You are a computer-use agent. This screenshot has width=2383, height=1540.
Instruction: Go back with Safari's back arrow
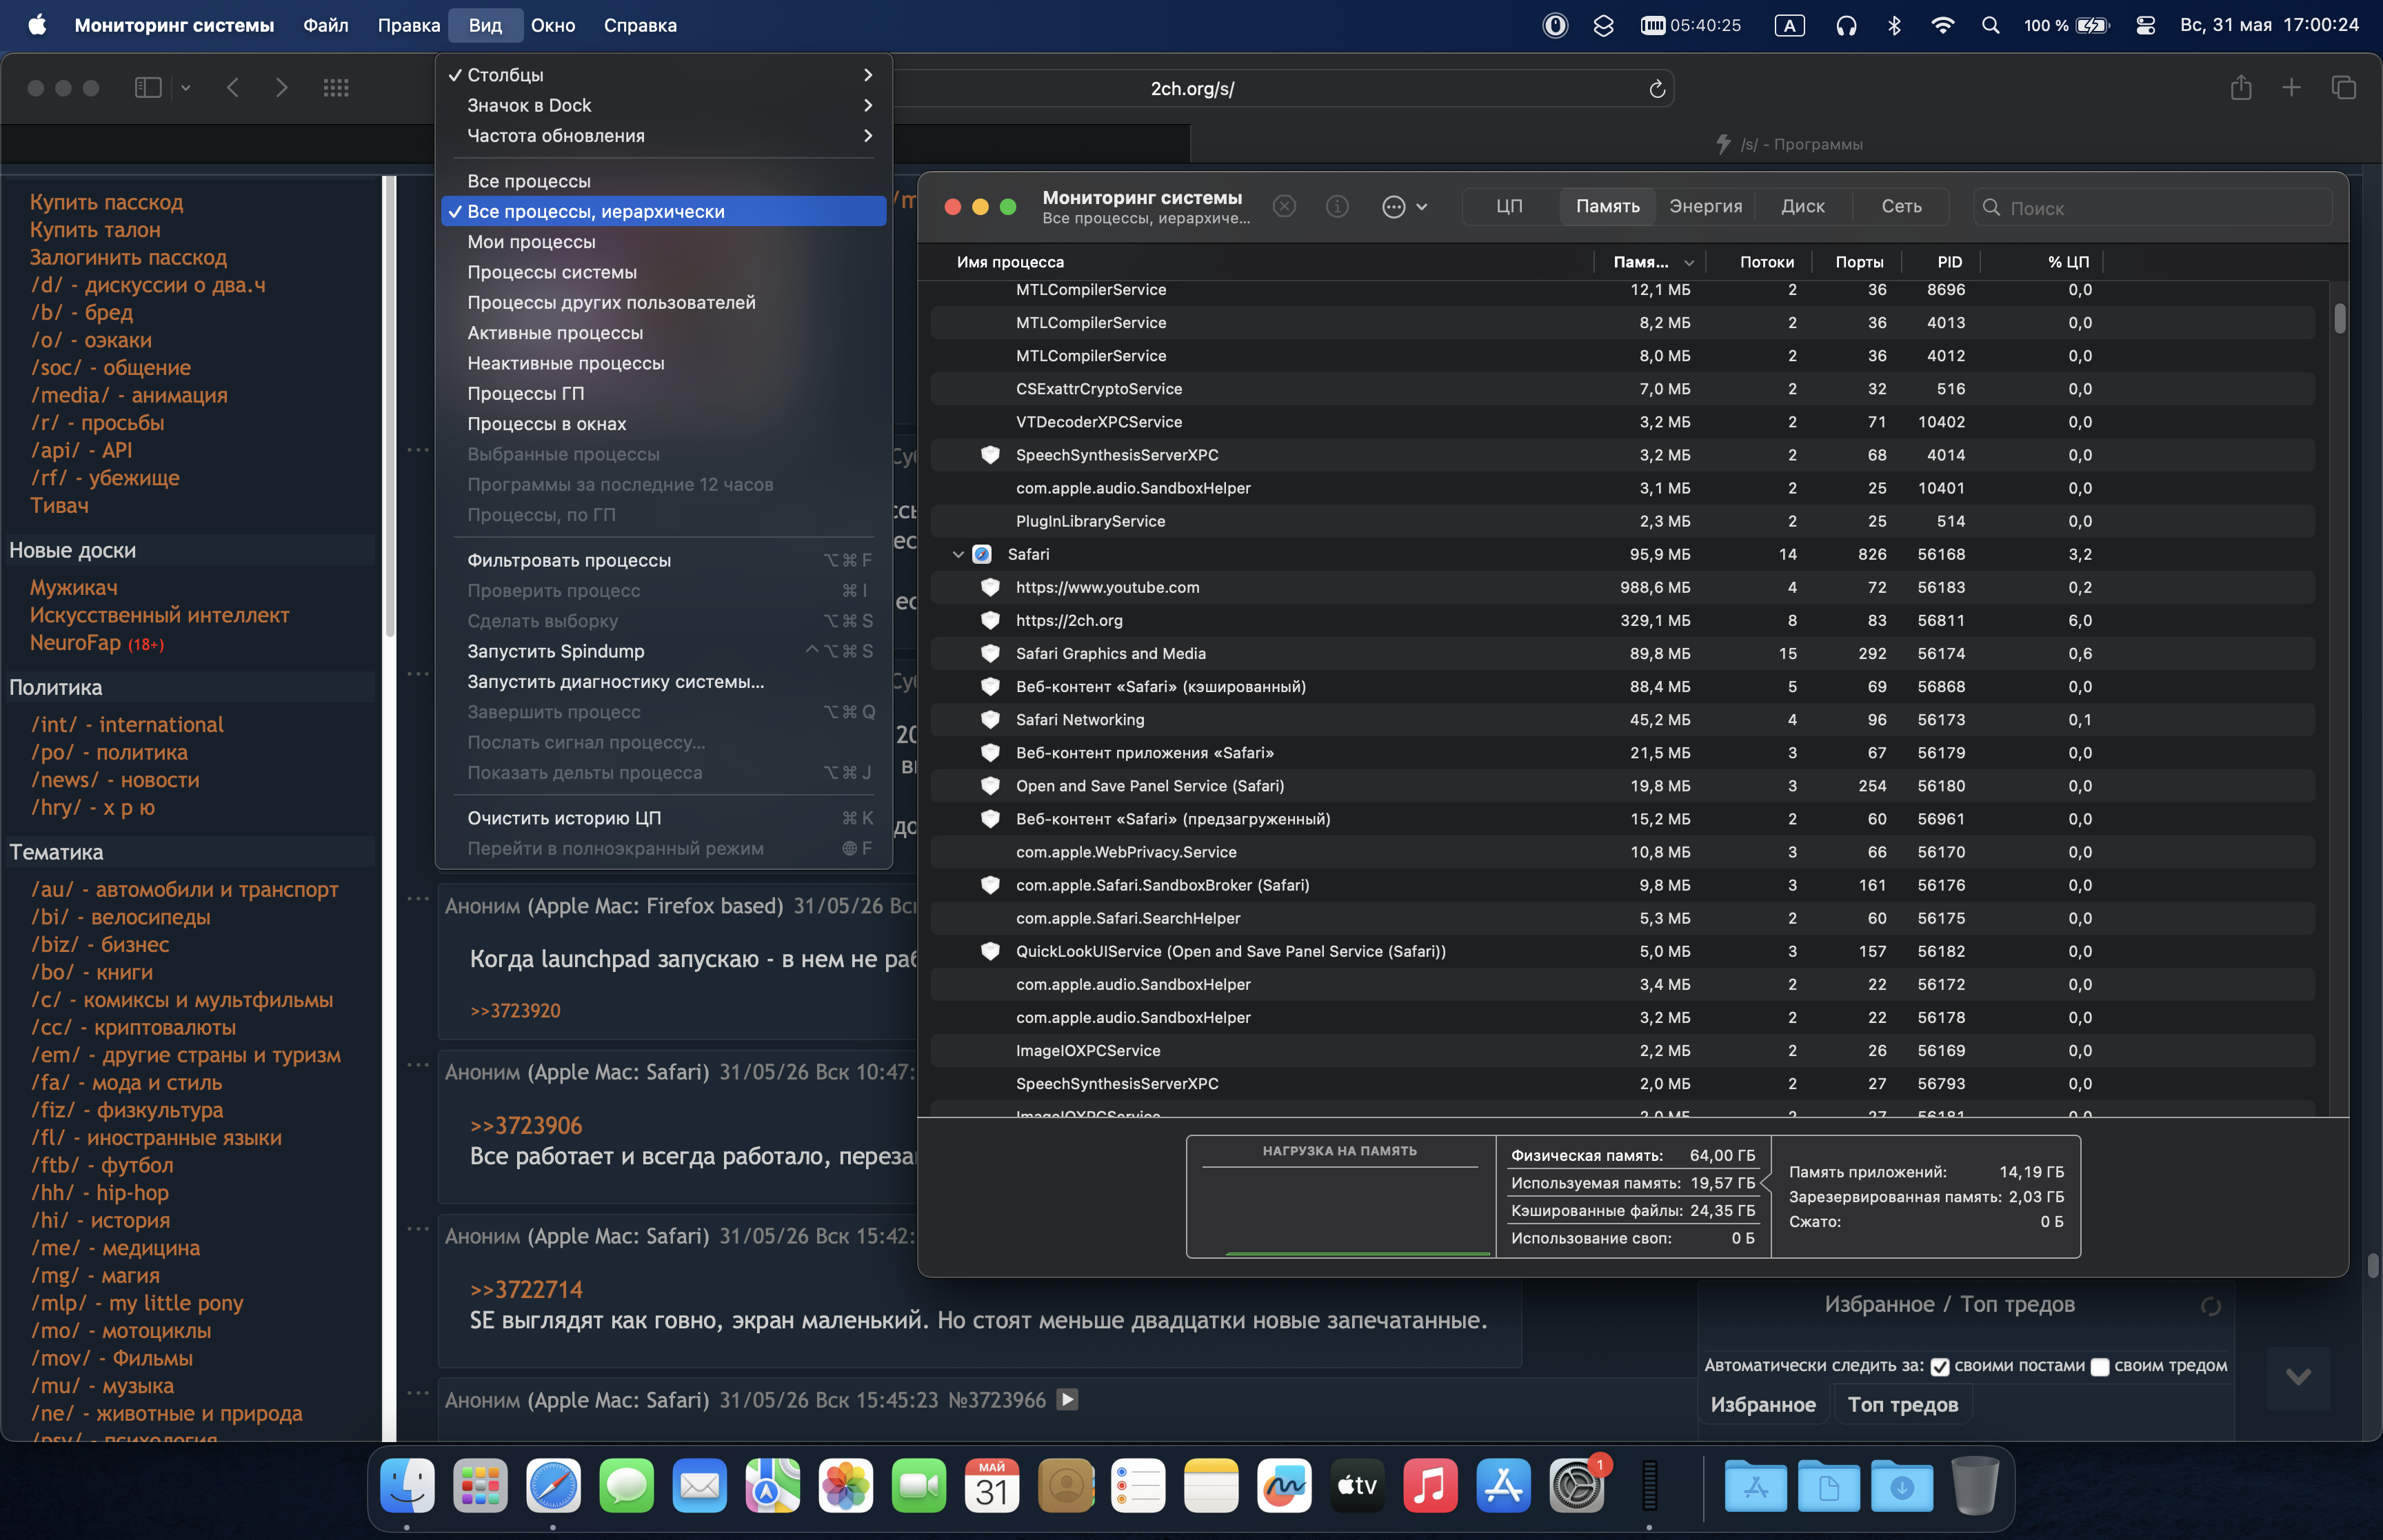point(233,88)
